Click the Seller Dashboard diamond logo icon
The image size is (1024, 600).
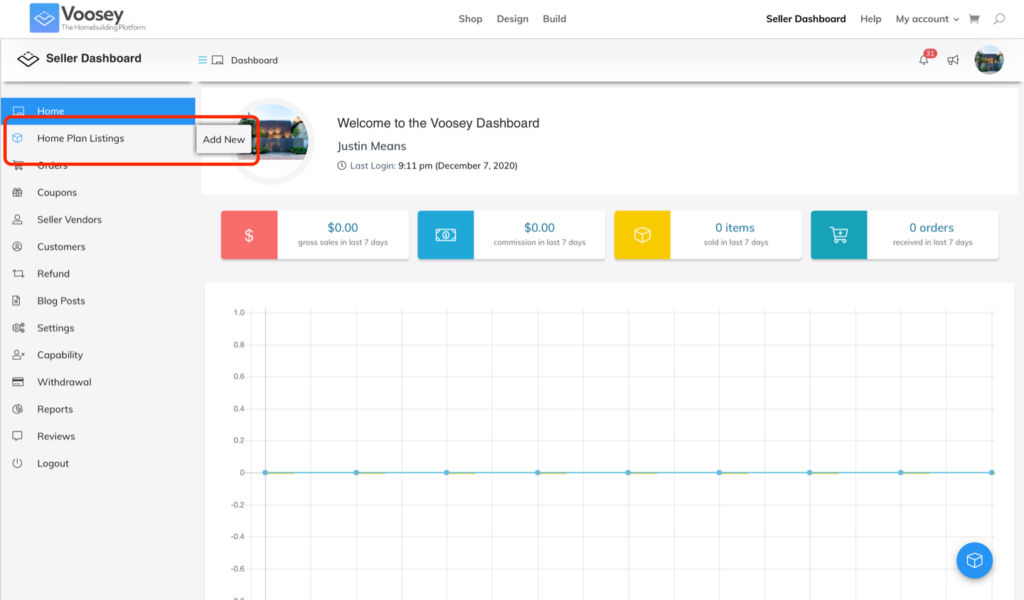[28, 59]
